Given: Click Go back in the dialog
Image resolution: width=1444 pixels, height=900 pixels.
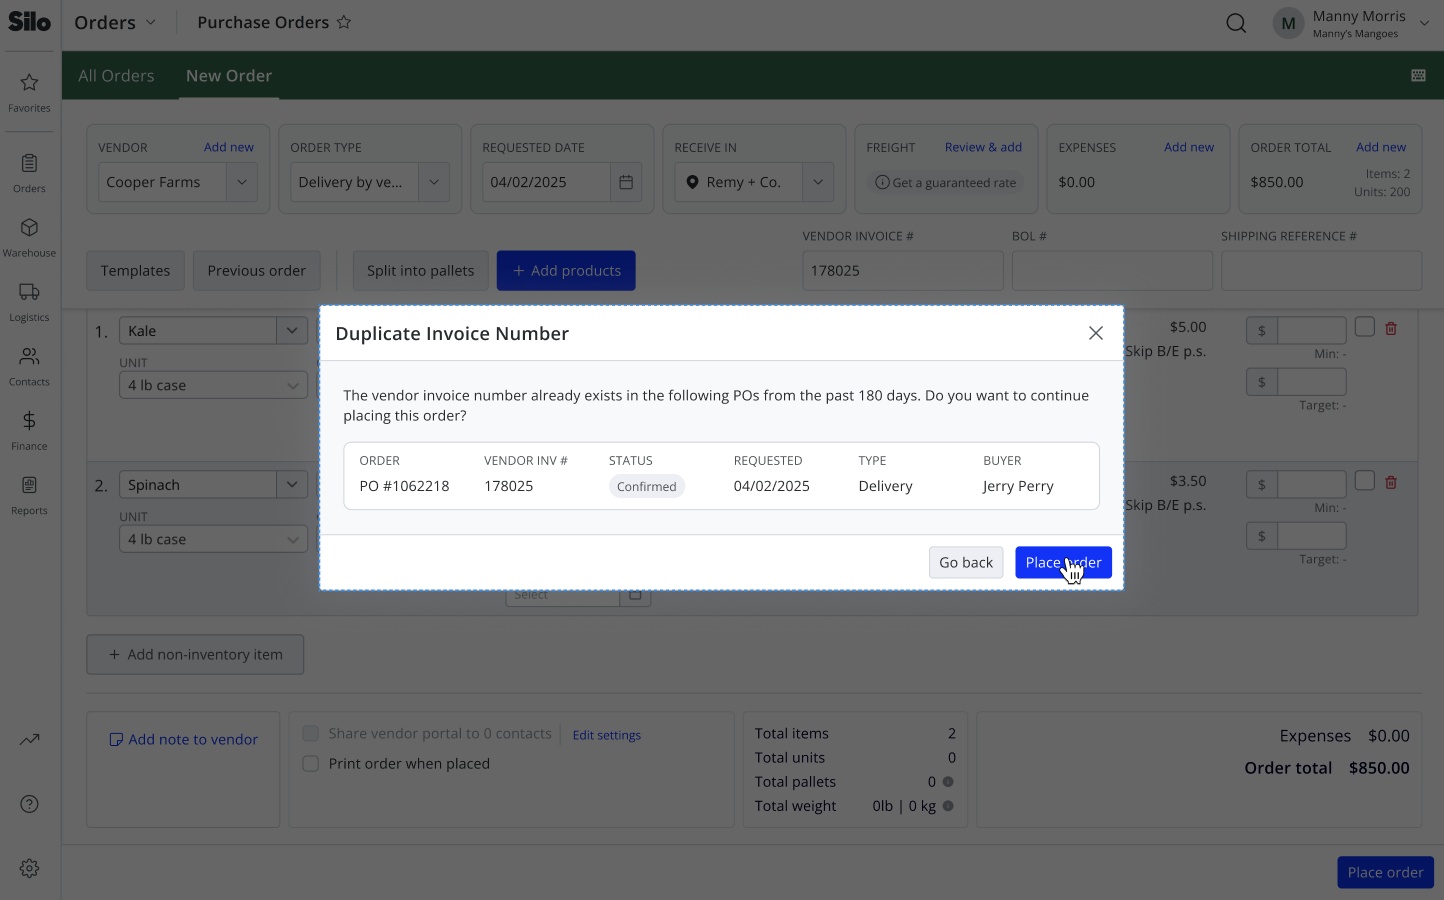Looking at the screenshot, I should pos(966,562).
